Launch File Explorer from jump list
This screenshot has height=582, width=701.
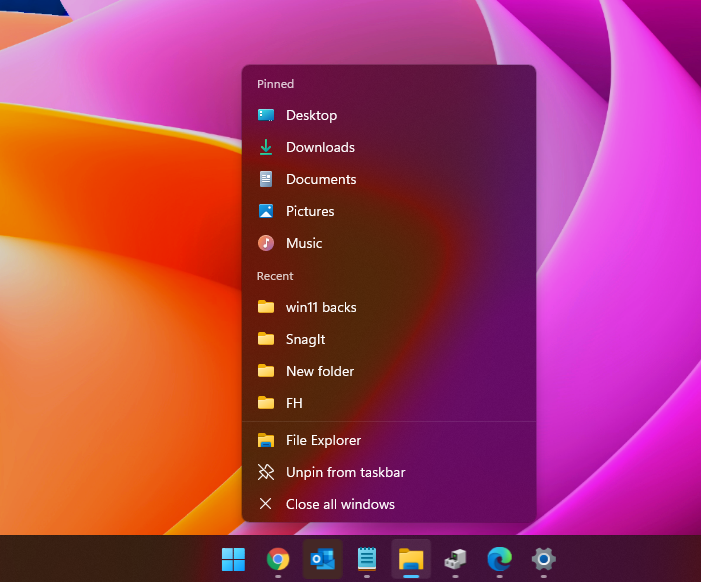coord(323,440)
